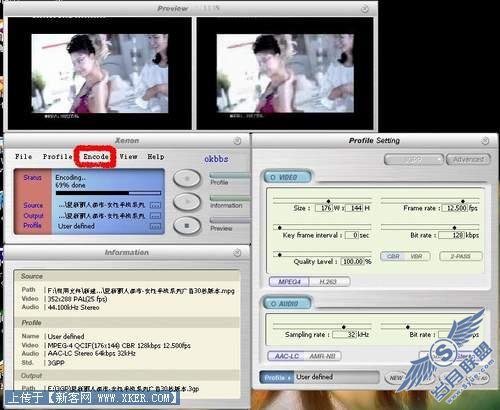Click the '3GPP' Std. value in Information
This screenshot has height=410, width=500.
[56, 362]
